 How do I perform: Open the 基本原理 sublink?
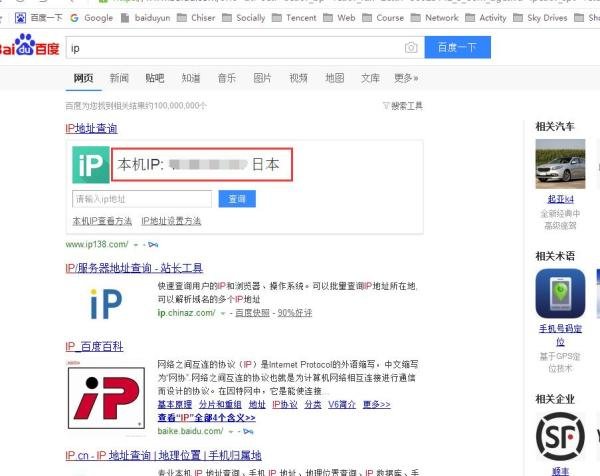coord(175,405)
